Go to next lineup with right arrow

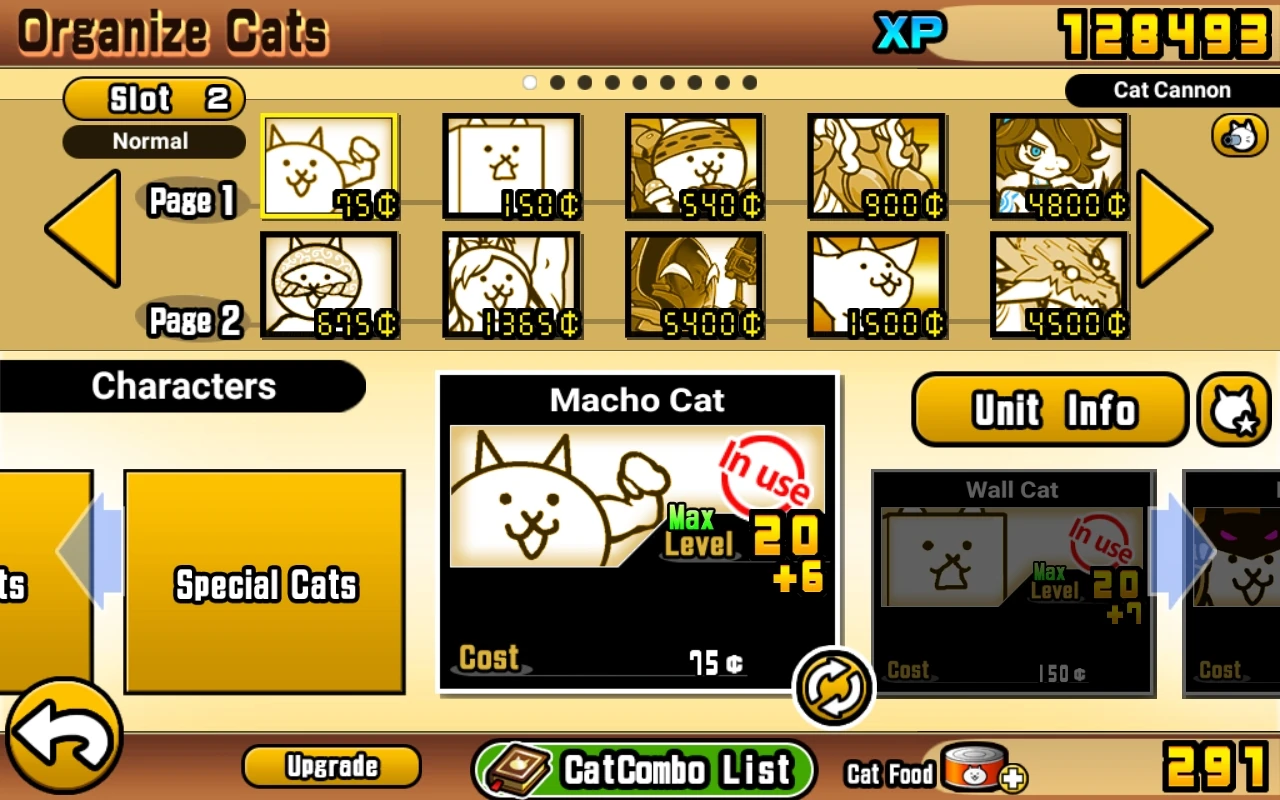(x=1175, y=229)
